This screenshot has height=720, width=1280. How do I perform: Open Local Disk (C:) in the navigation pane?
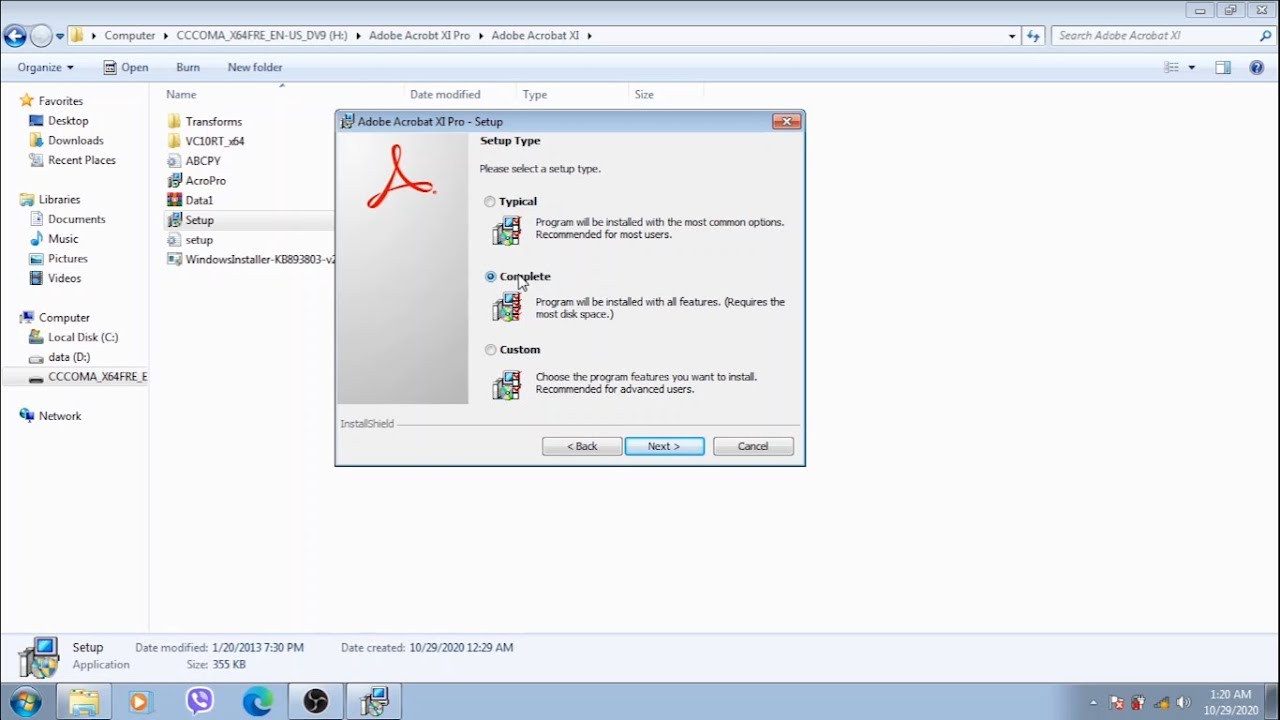[x=73, y=338]
